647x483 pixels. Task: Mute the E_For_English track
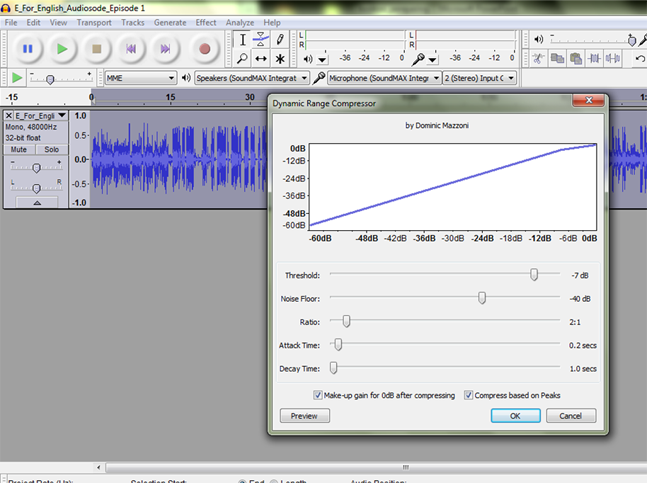coord(19,149)
